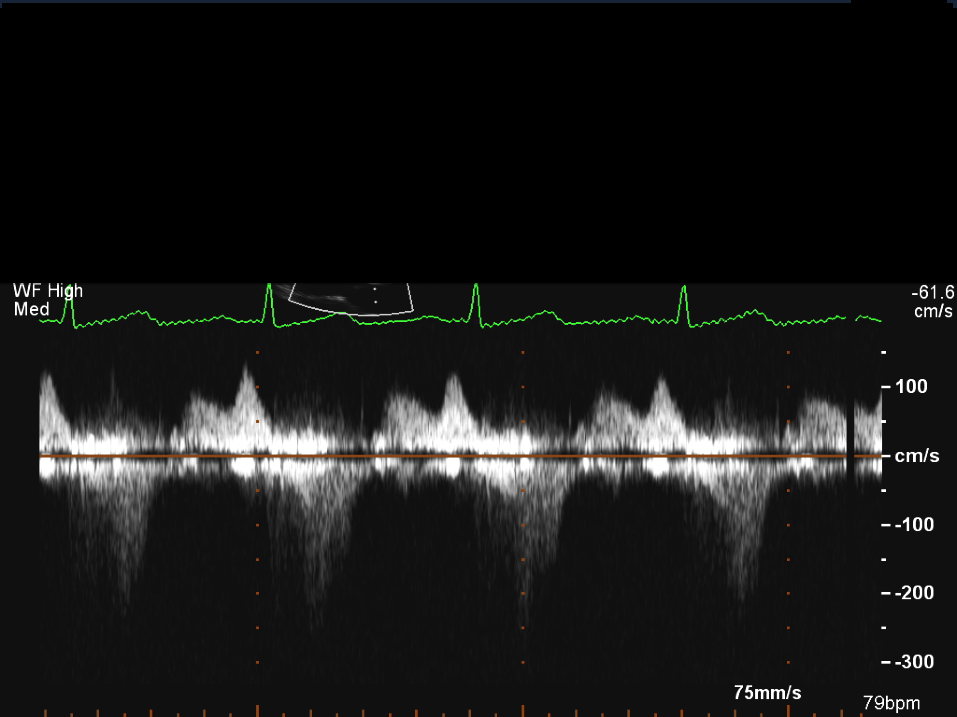Select the 75mm/s sweep speed label

click(x=767, y=693)
